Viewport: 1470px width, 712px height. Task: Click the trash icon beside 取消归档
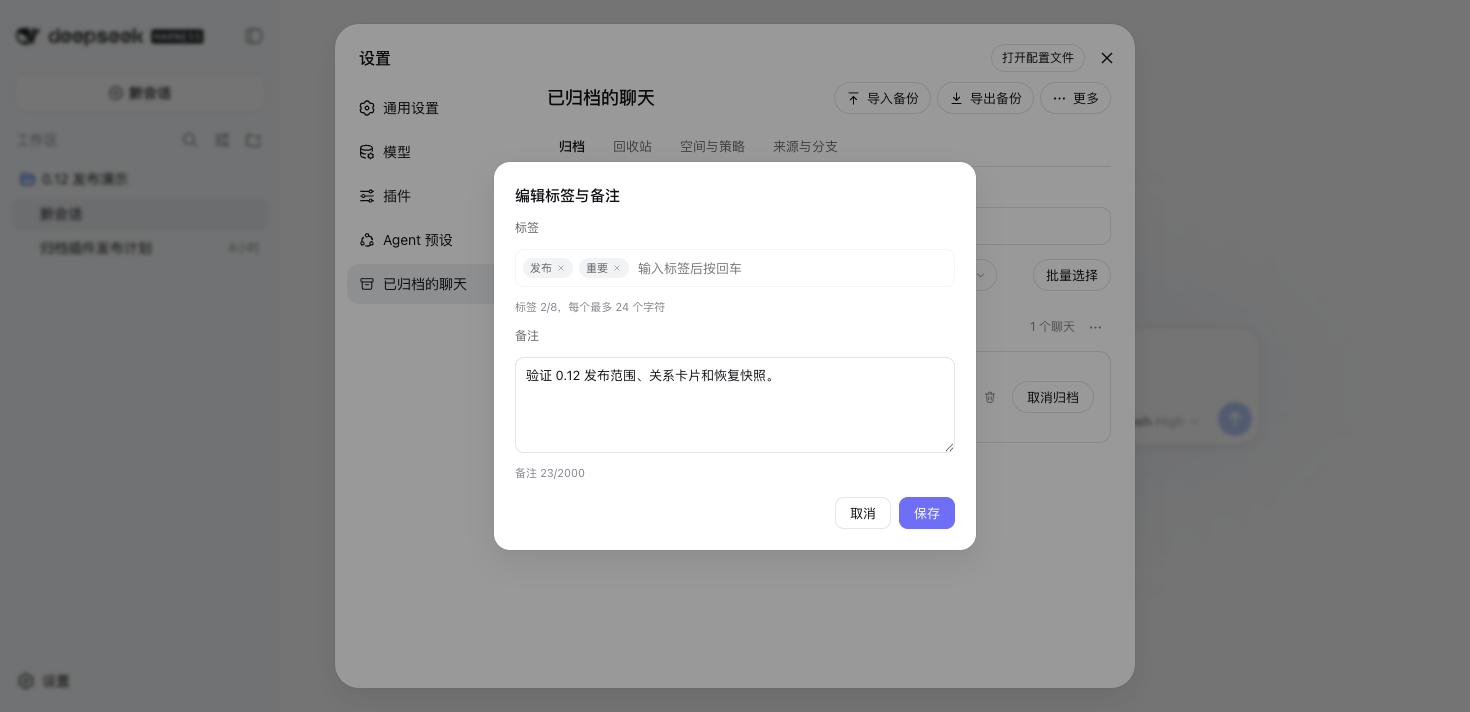click(990, 397)
